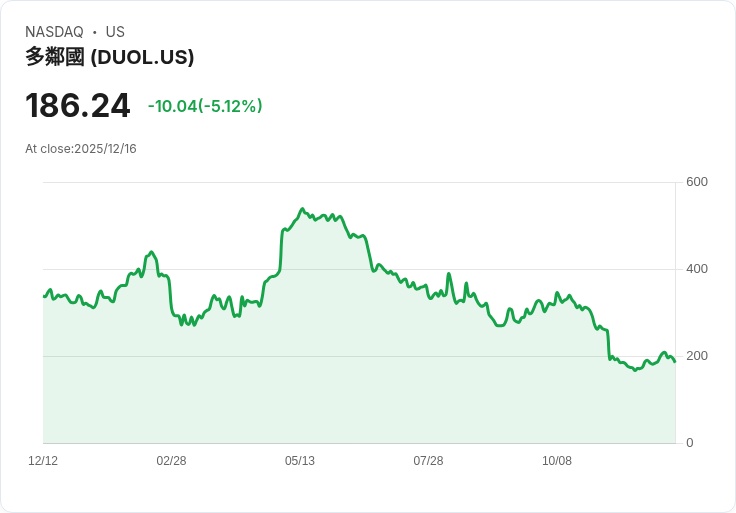Screen dimensions: 736x513
Task: Click the 07/28 date axis label
Action: click(x=428, y=460)
